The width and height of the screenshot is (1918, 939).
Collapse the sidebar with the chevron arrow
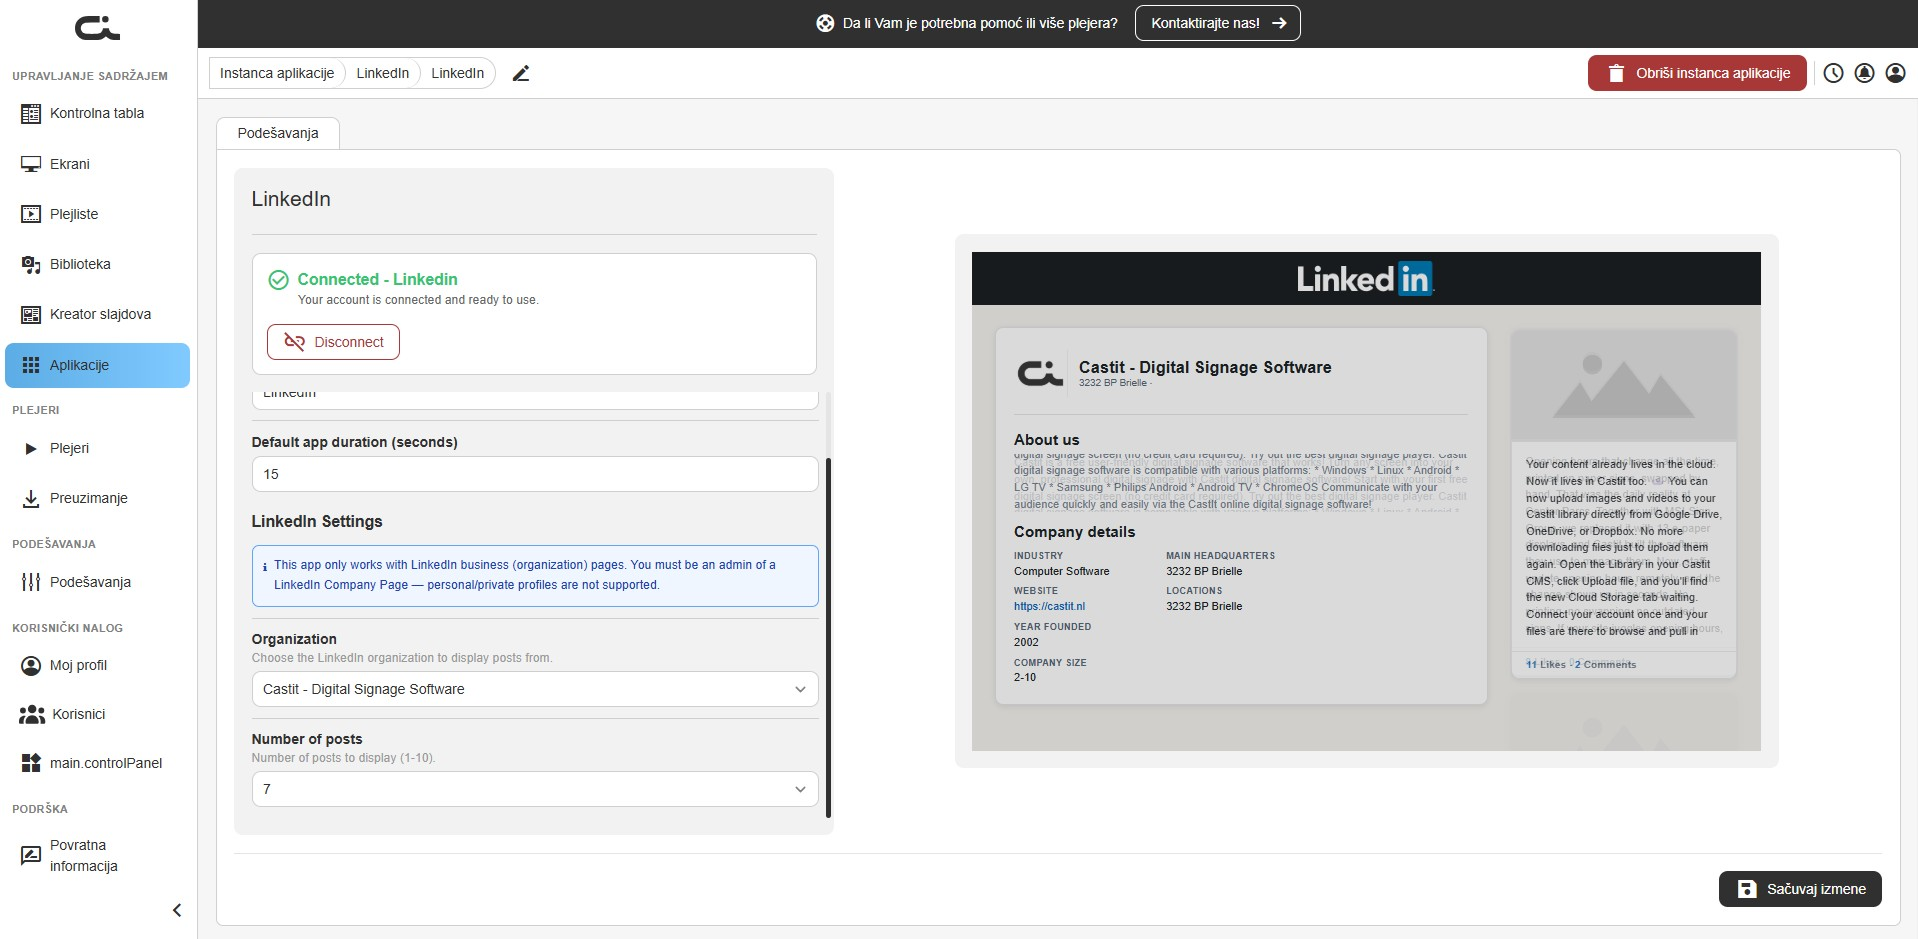(x=177, y=910)
